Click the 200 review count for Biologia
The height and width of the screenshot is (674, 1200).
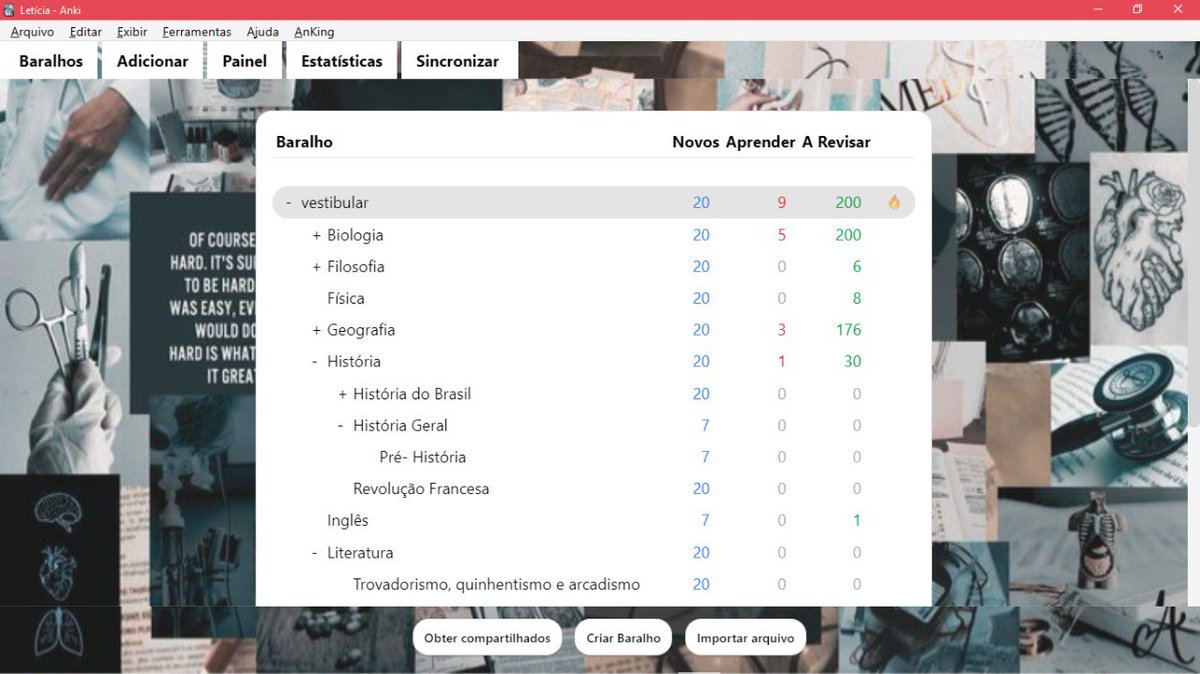click(x=848, y=235)
